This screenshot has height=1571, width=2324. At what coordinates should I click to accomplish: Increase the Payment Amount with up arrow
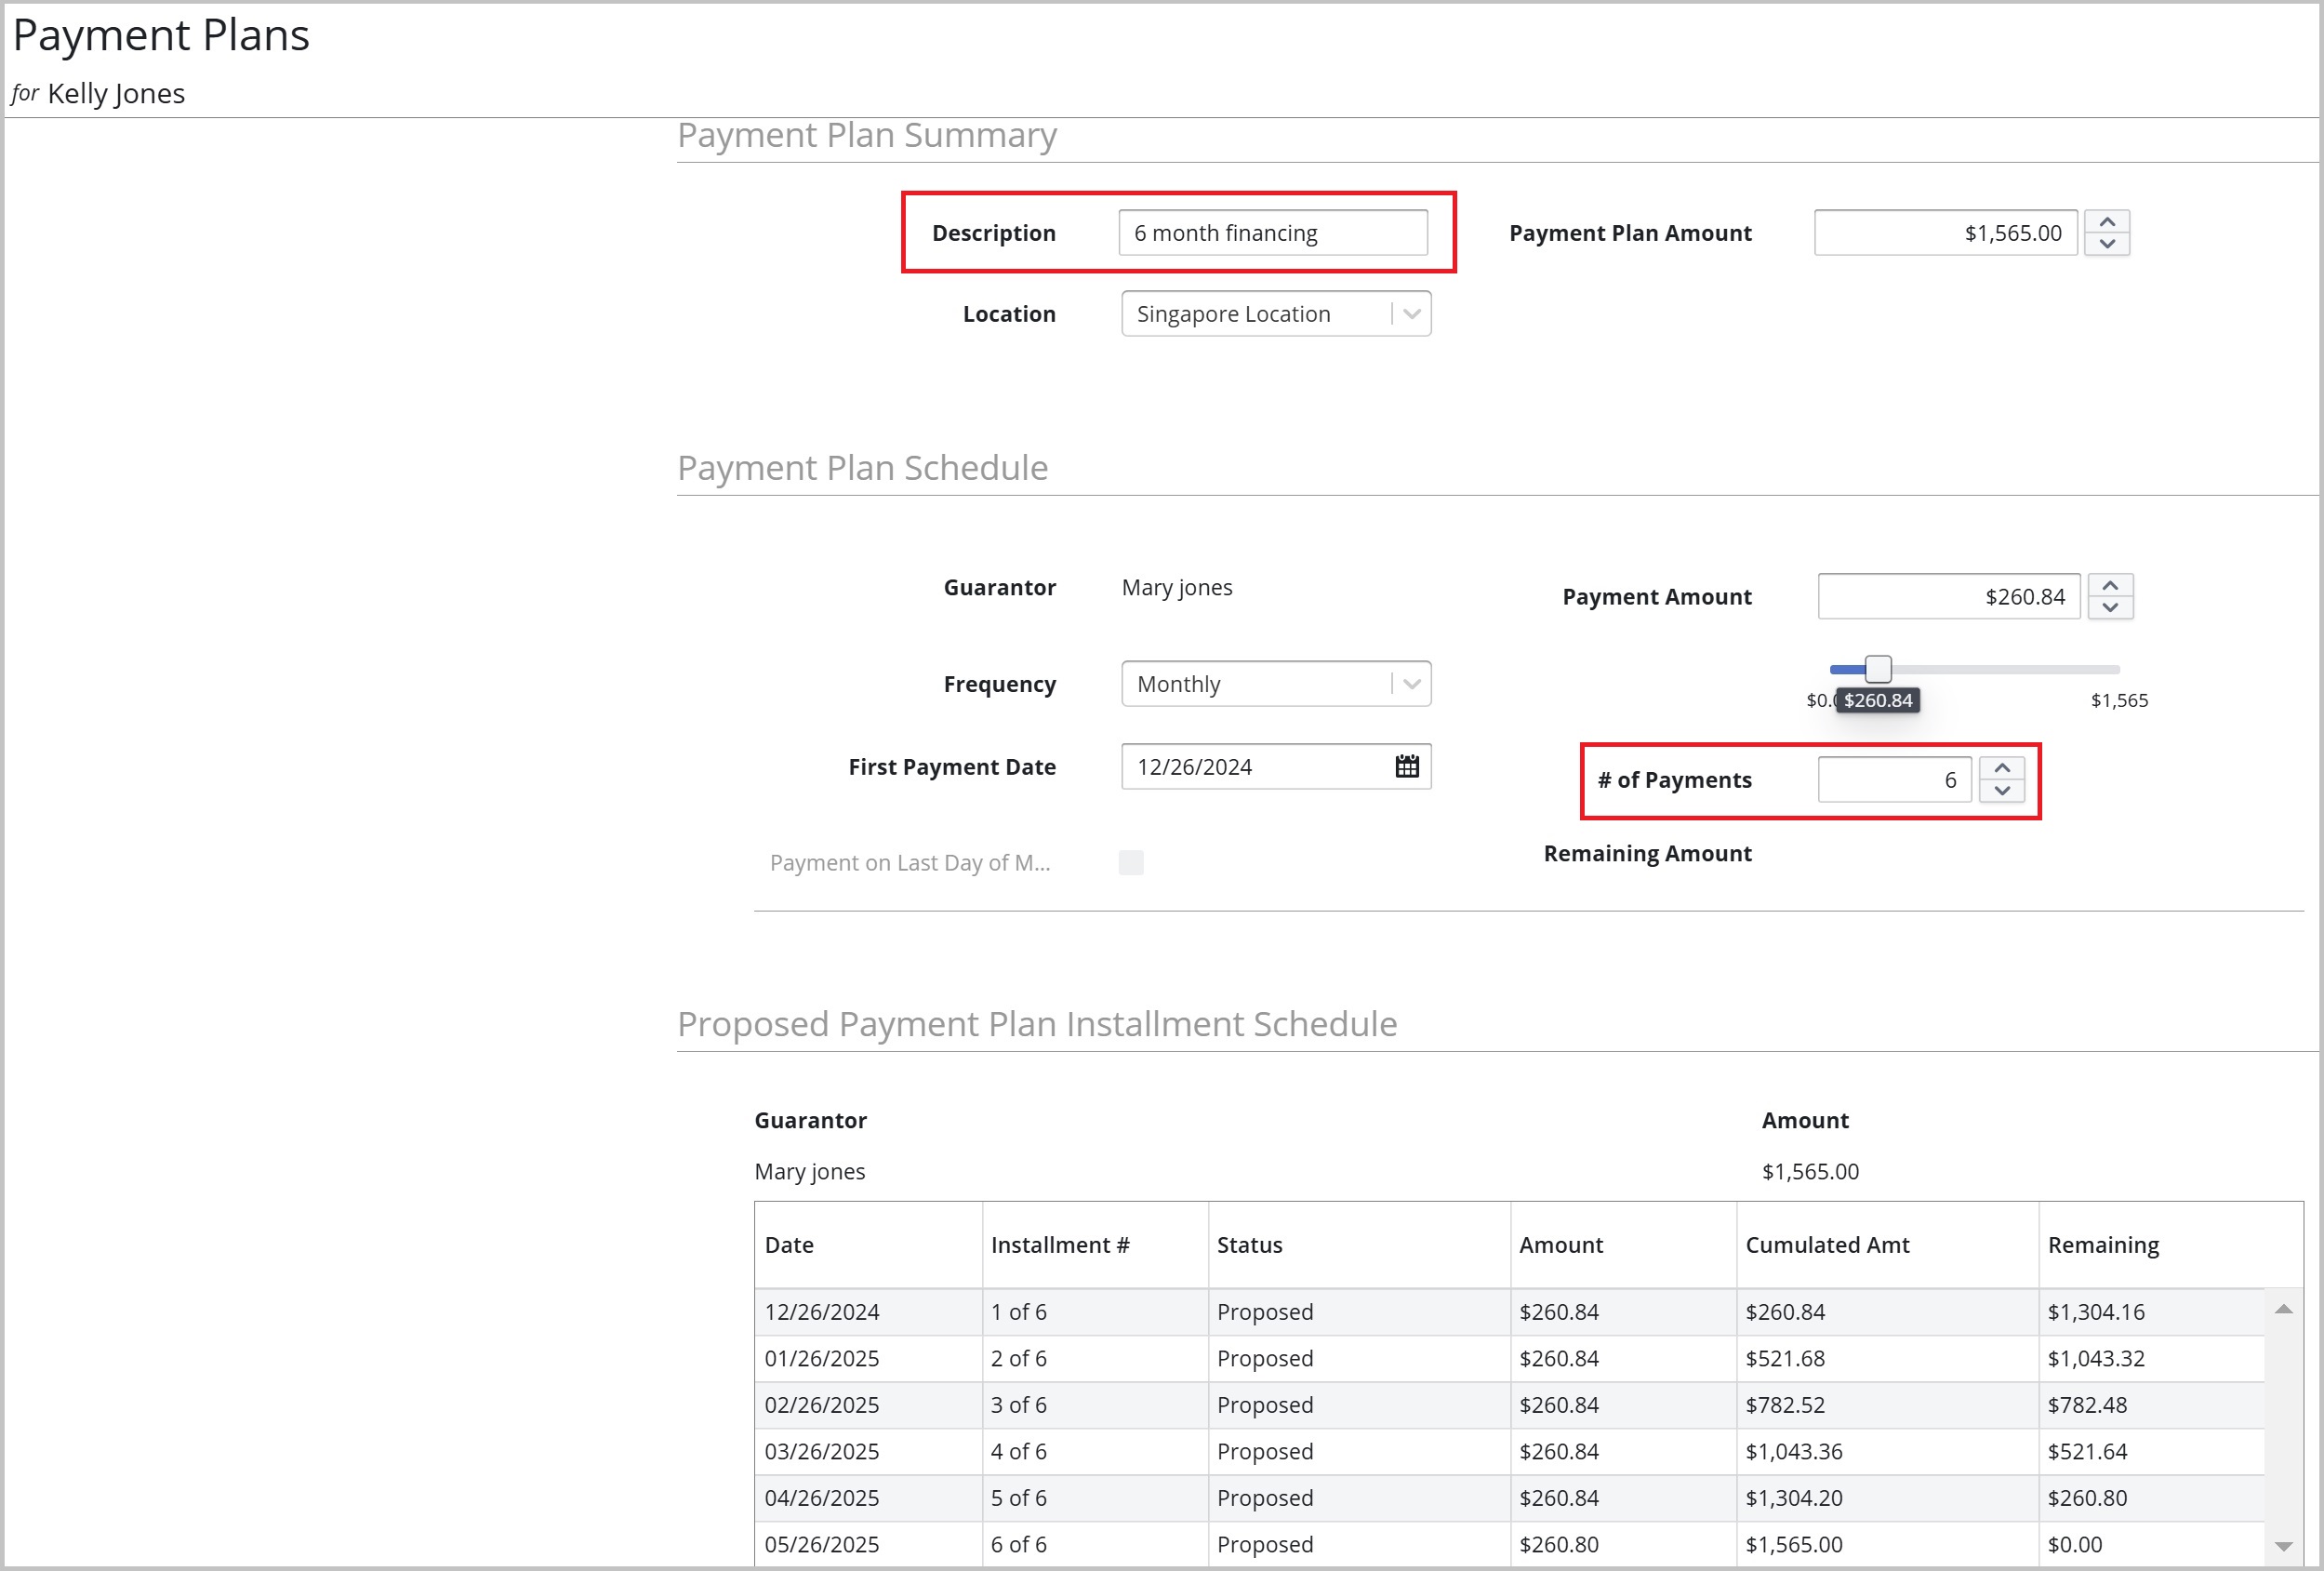2110,586
